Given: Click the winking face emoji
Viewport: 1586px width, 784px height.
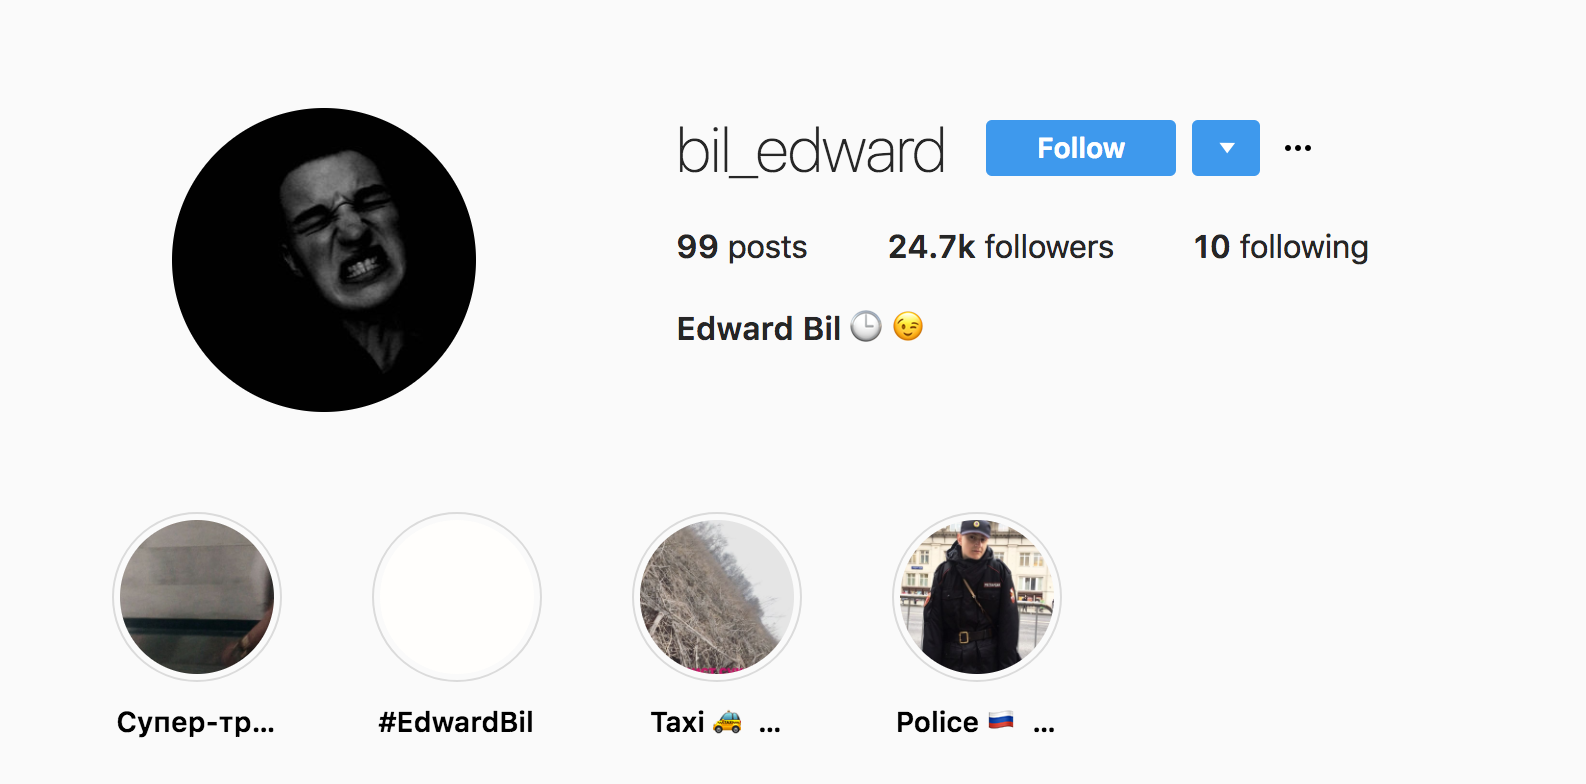Looking at the screenshot, I should click(908, 326).
